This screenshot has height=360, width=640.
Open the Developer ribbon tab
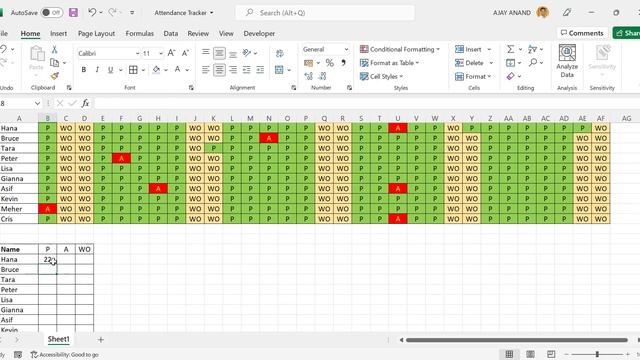pos(259,33)
